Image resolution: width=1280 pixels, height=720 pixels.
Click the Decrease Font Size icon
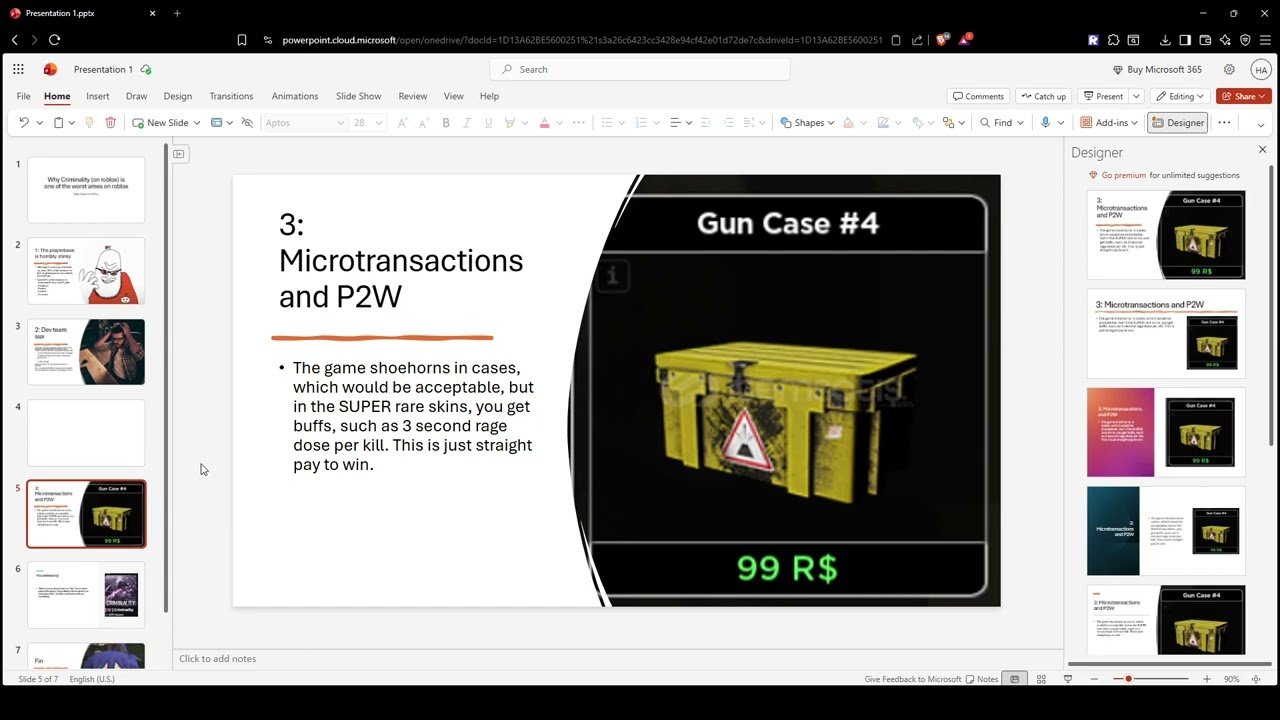(424, 123)
